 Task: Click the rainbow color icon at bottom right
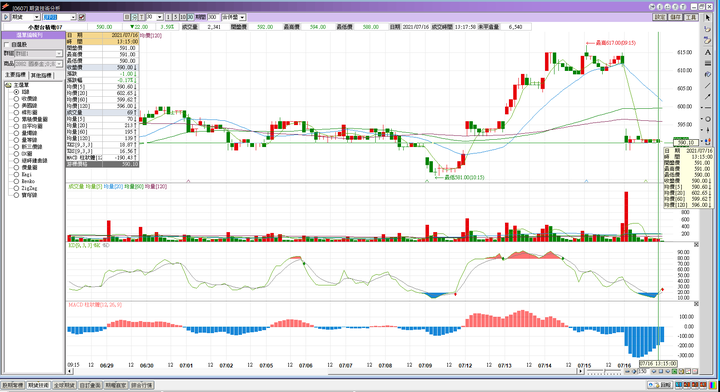713,385
